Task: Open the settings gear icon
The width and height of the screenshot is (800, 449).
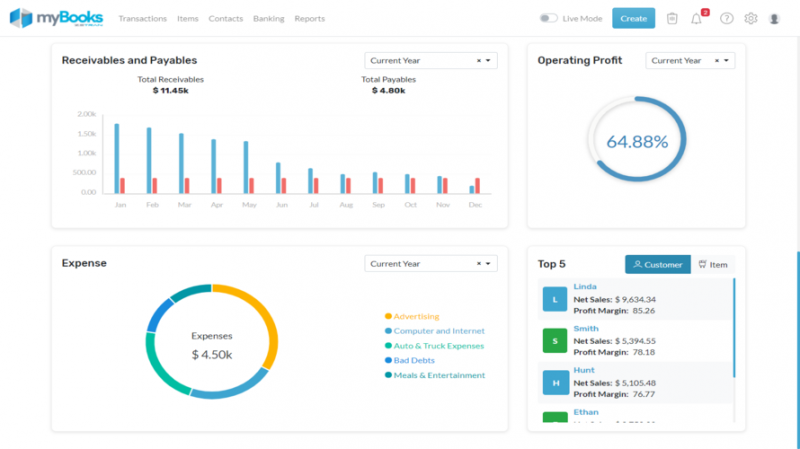Action: [x=750, y=18]
